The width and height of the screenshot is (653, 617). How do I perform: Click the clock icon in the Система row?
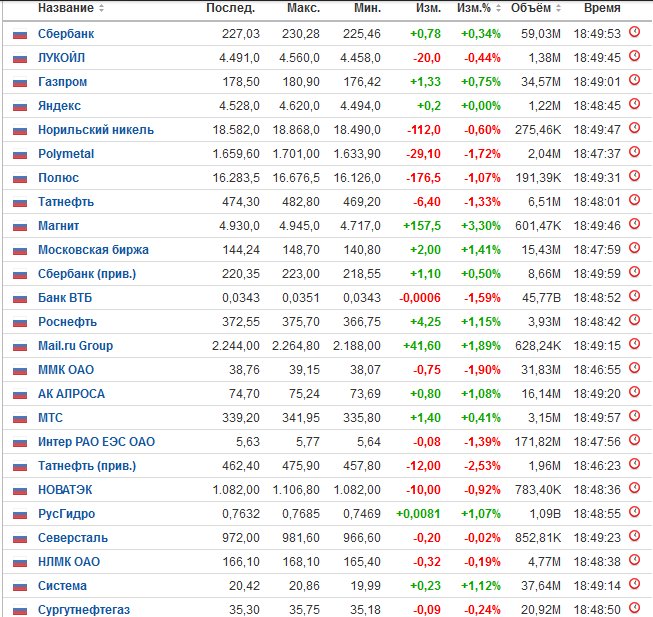(634, 584)
